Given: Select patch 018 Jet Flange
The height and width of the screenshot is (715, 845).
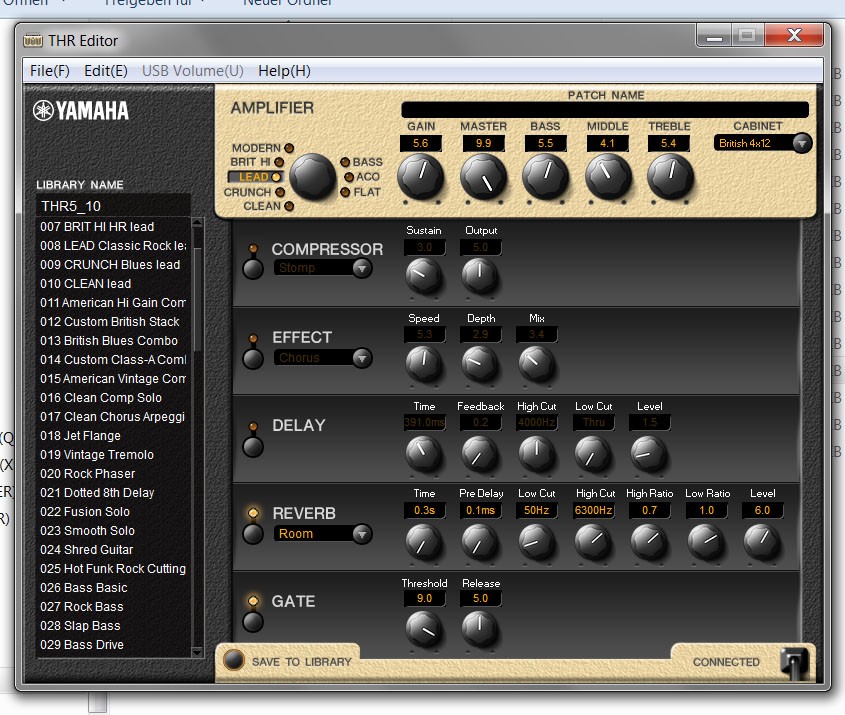Looking at the screenshot, I should pyautogui.click(x=113, y=435).
